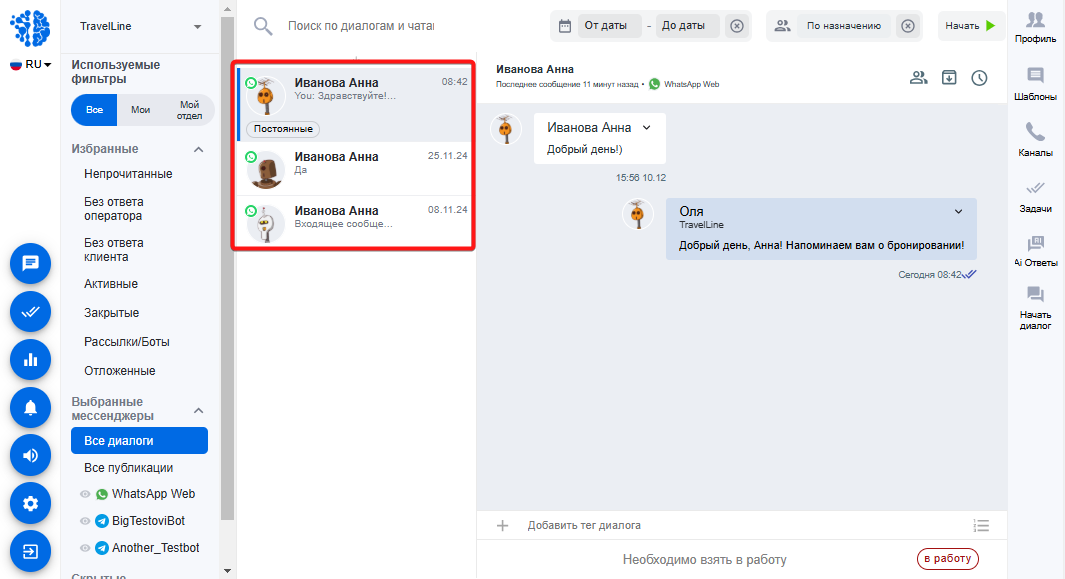The height and width of the screenshot is (579, 1065).
Task: Open the RU language selector
Action: pyautogui.click(x=31, y=65)
